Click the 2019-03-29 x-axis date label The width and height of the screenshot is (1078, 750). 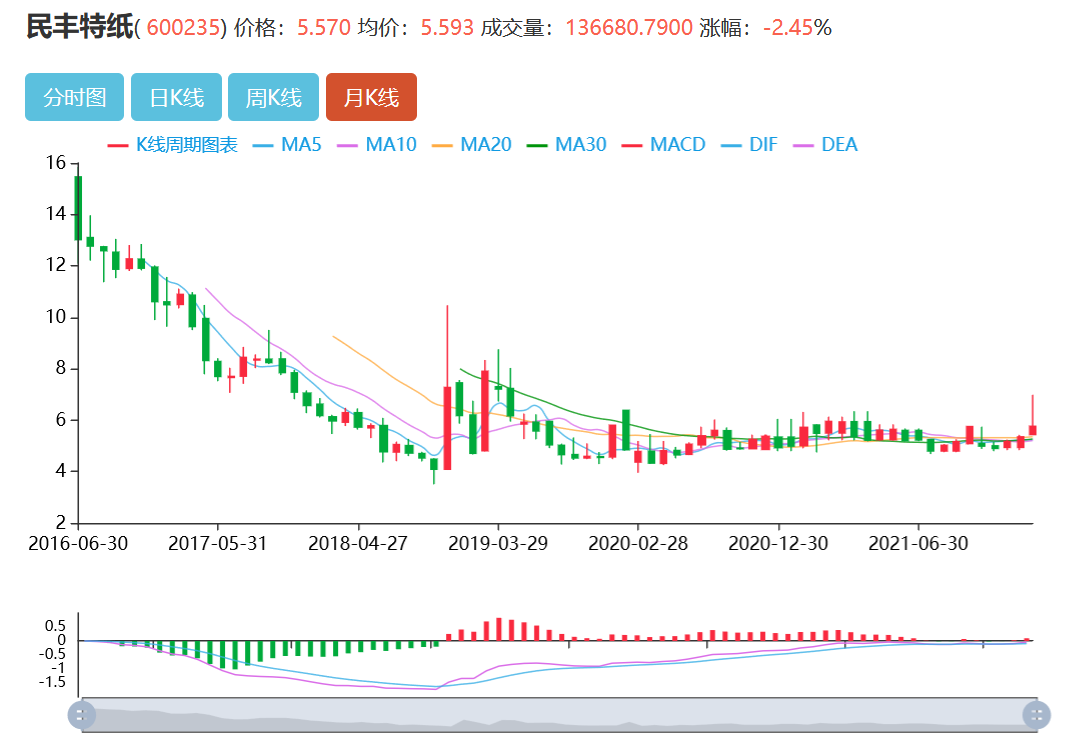pyautogui.click(x=498, y=543)
